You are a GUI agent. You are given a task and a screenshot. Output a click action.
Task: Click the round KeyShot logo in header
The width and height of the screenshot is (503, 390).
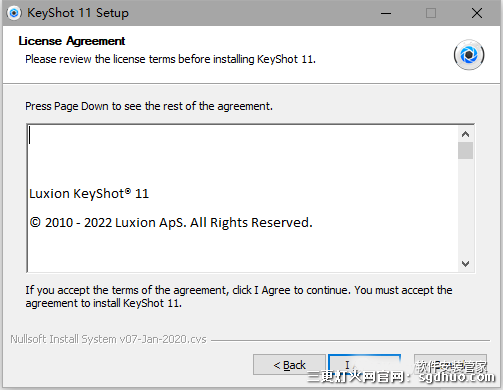[x=469, y=55]
